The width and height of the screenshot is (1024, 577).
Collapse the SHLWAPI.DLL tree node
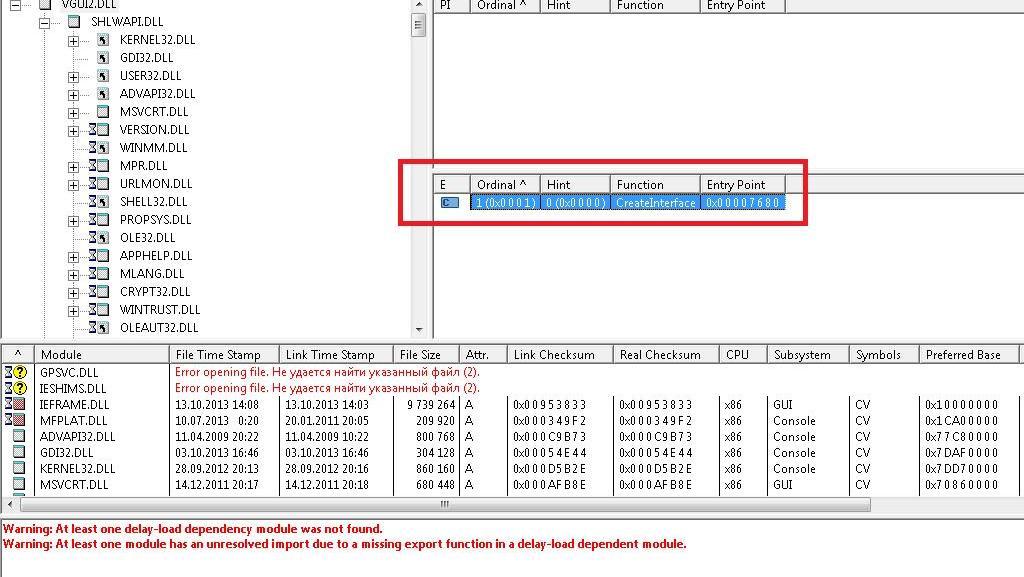click(x=45, y=22)
